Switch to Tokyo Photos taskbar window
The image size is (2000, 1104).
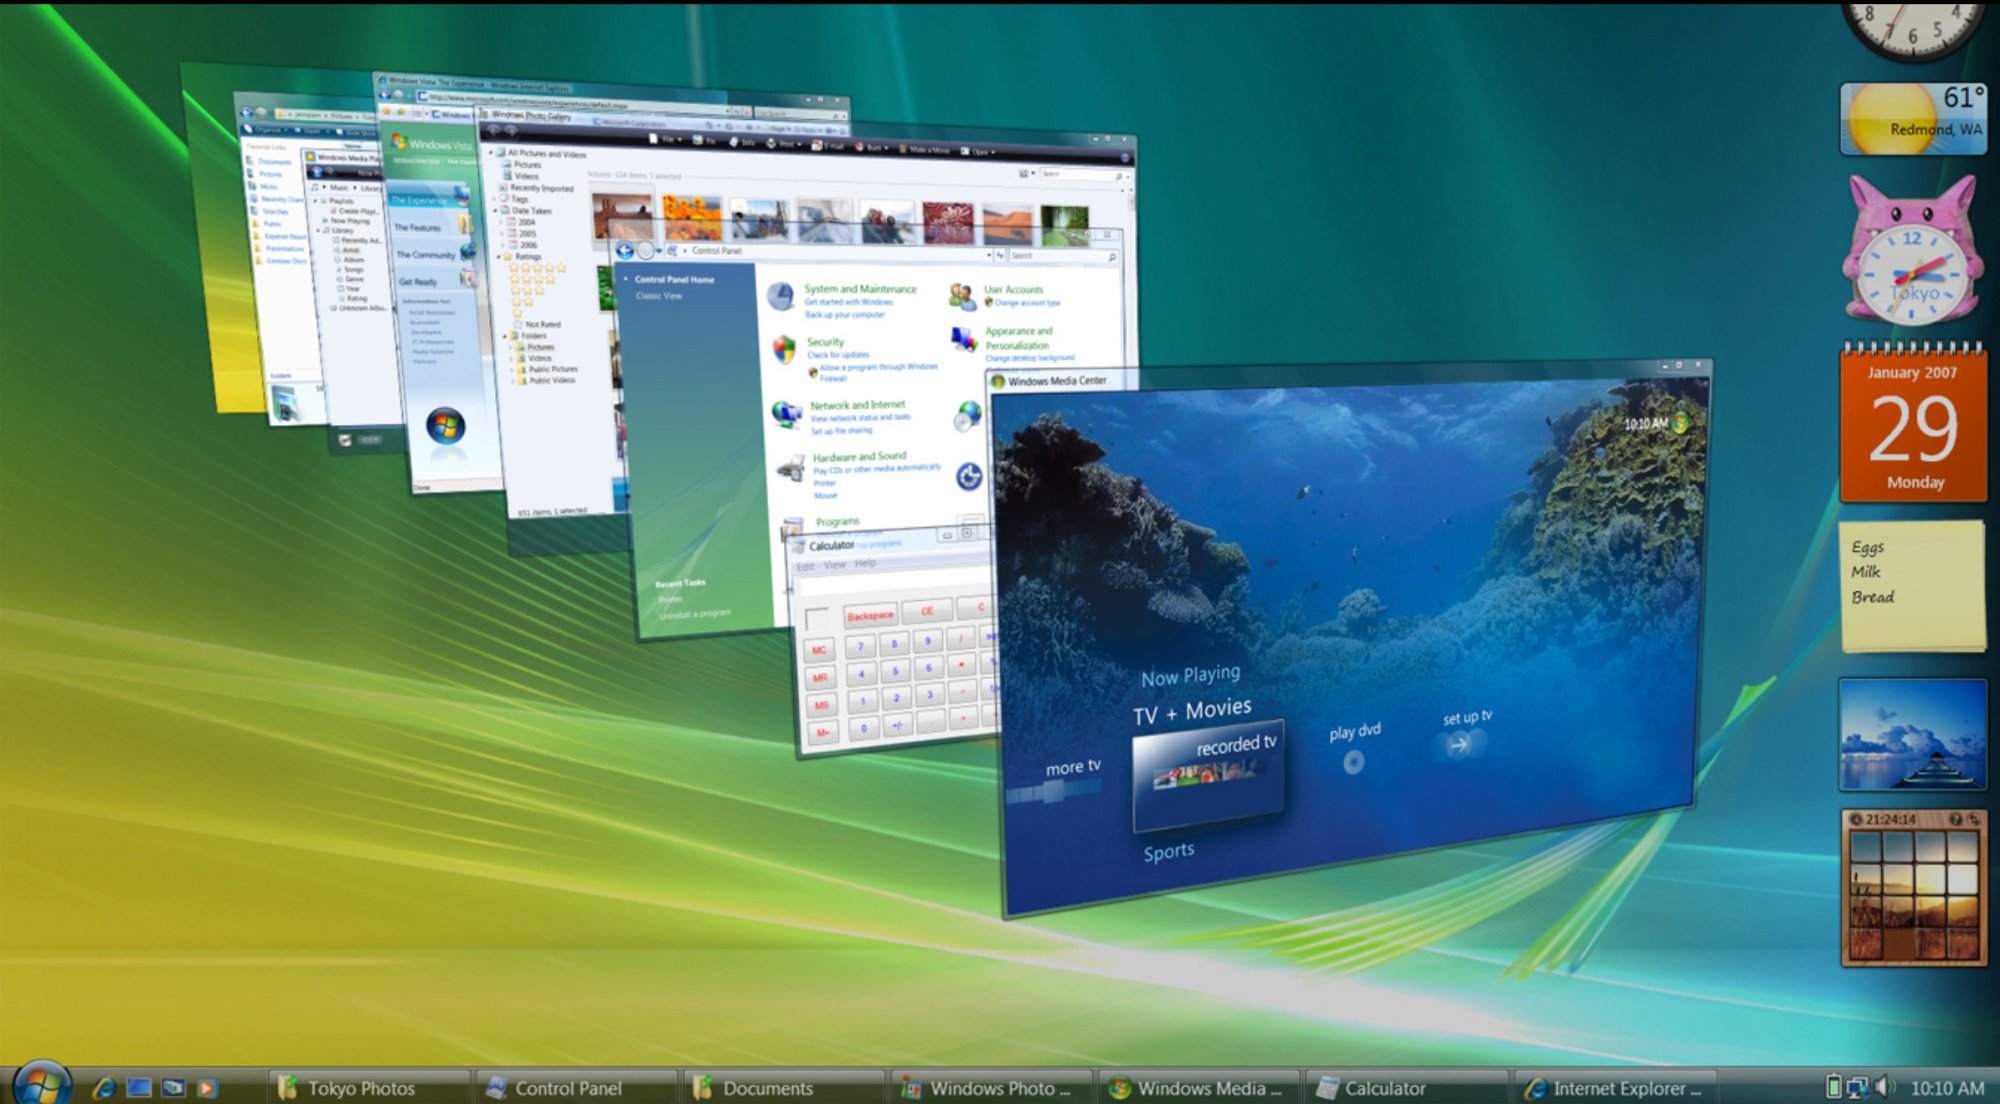360,1088
